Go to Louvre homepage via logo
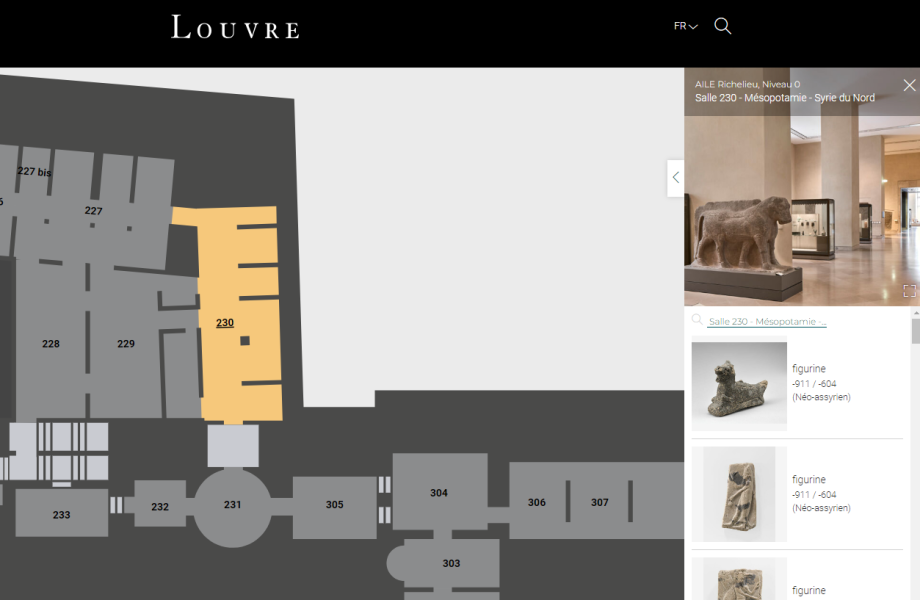 click(x=235, y=27)
